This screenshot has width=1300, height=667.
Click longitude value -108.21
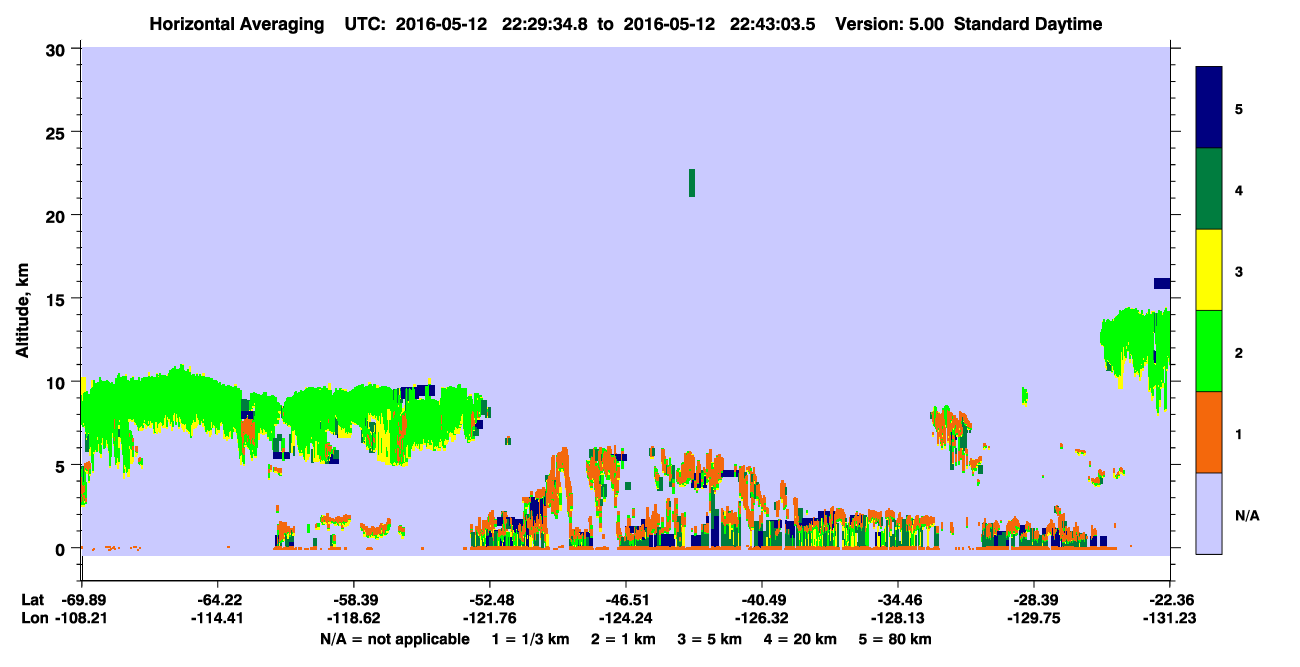81,619
